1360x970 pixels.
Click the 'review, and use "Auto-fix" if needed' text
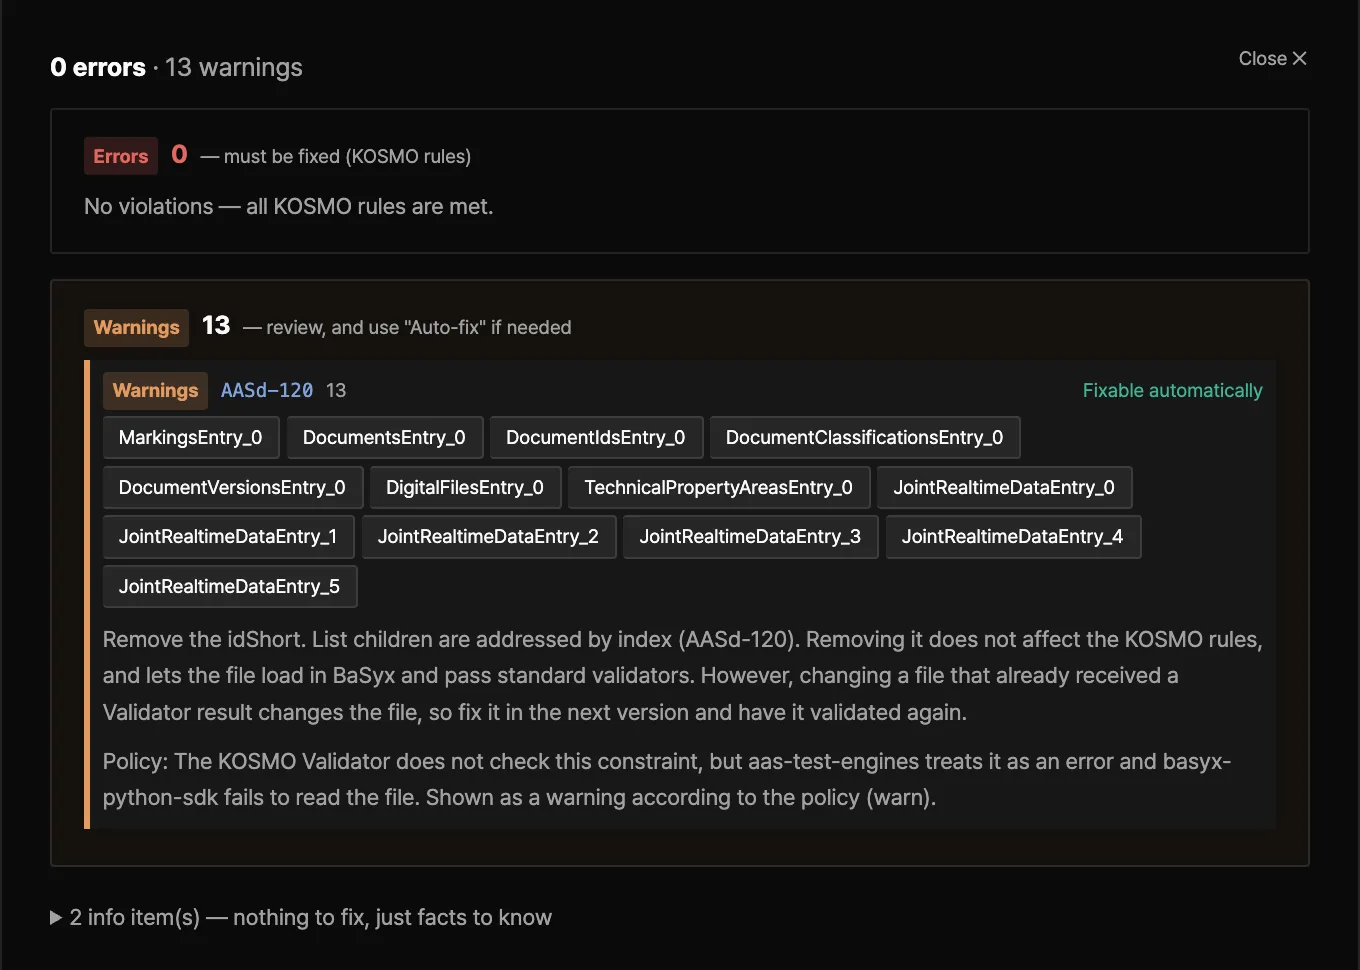[419, 327]
